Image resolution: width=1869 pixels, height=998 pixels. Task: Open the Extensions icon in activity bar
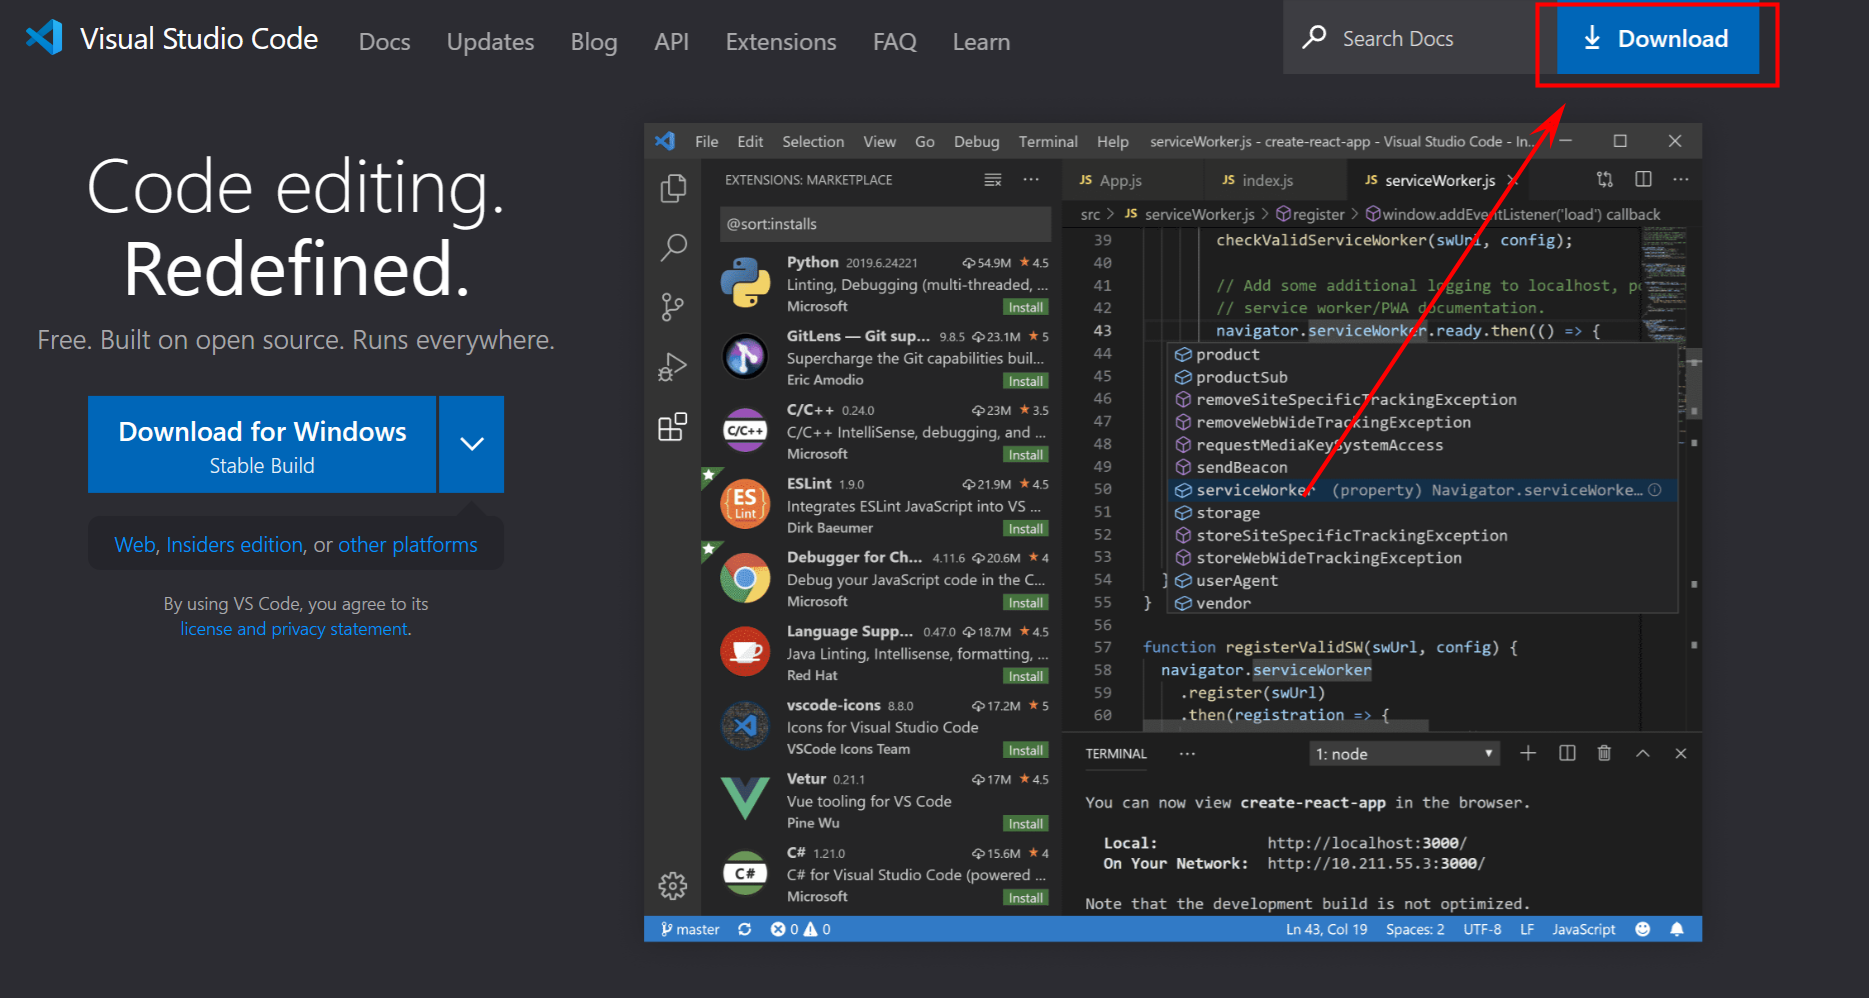[673, 427]
